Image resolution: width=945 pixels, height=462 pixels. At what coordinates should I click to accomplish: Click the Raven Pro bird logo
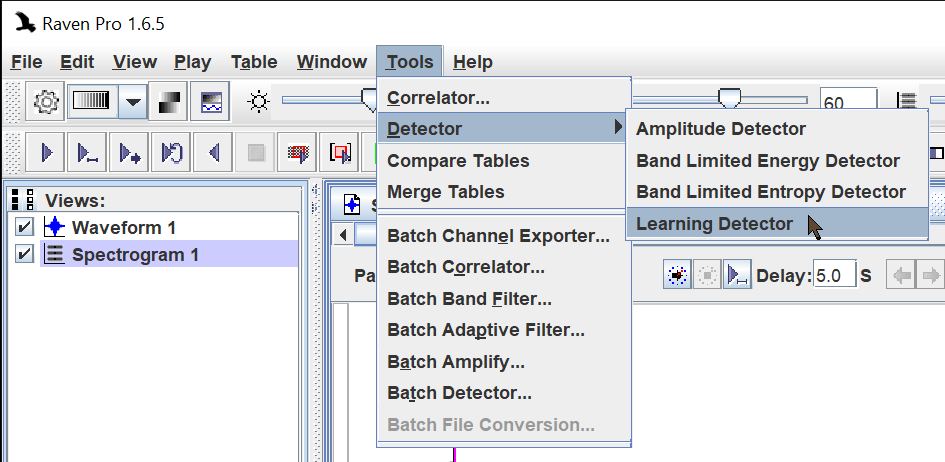pyautogui.click(x=25, y=23)
